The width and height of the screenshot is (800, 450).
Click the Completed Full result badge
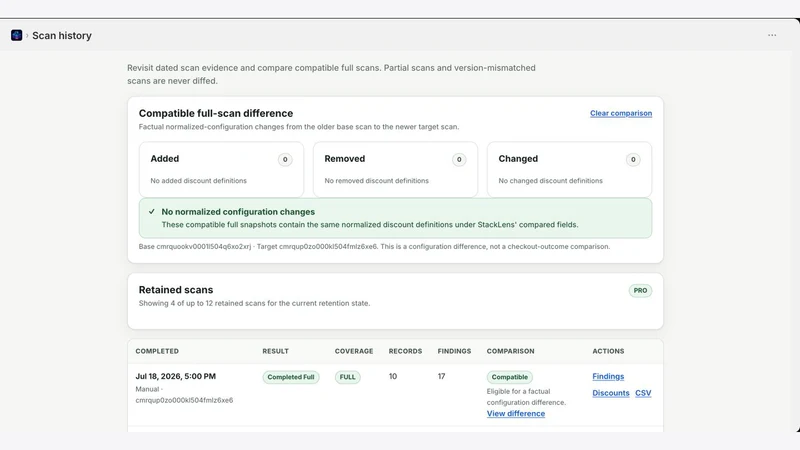click(291, 377)
